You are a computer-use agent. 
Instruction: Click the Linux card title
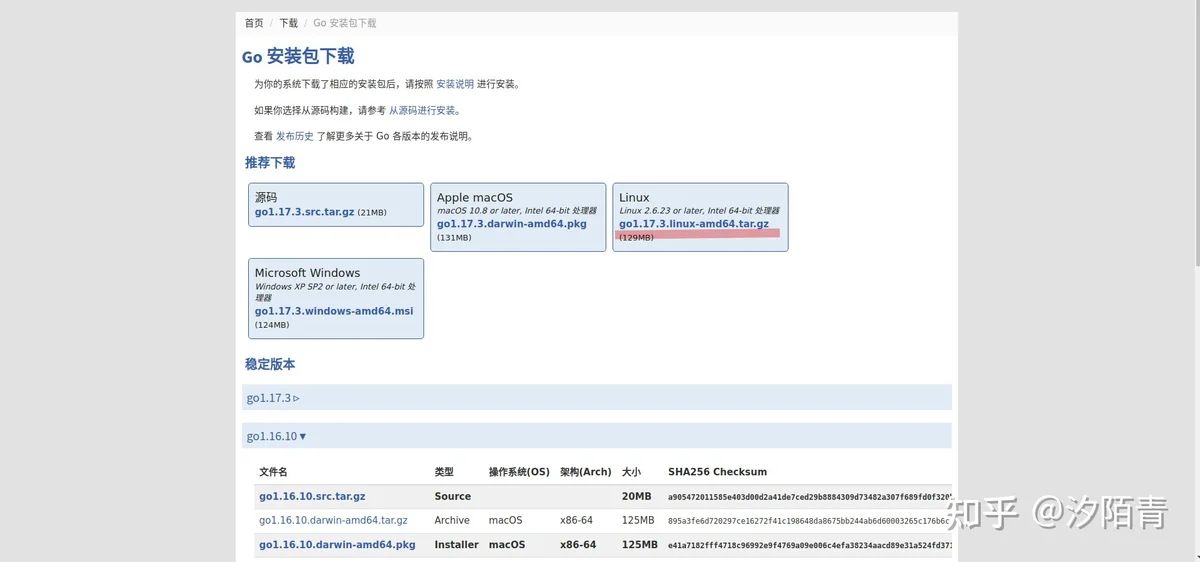[634, 198]
